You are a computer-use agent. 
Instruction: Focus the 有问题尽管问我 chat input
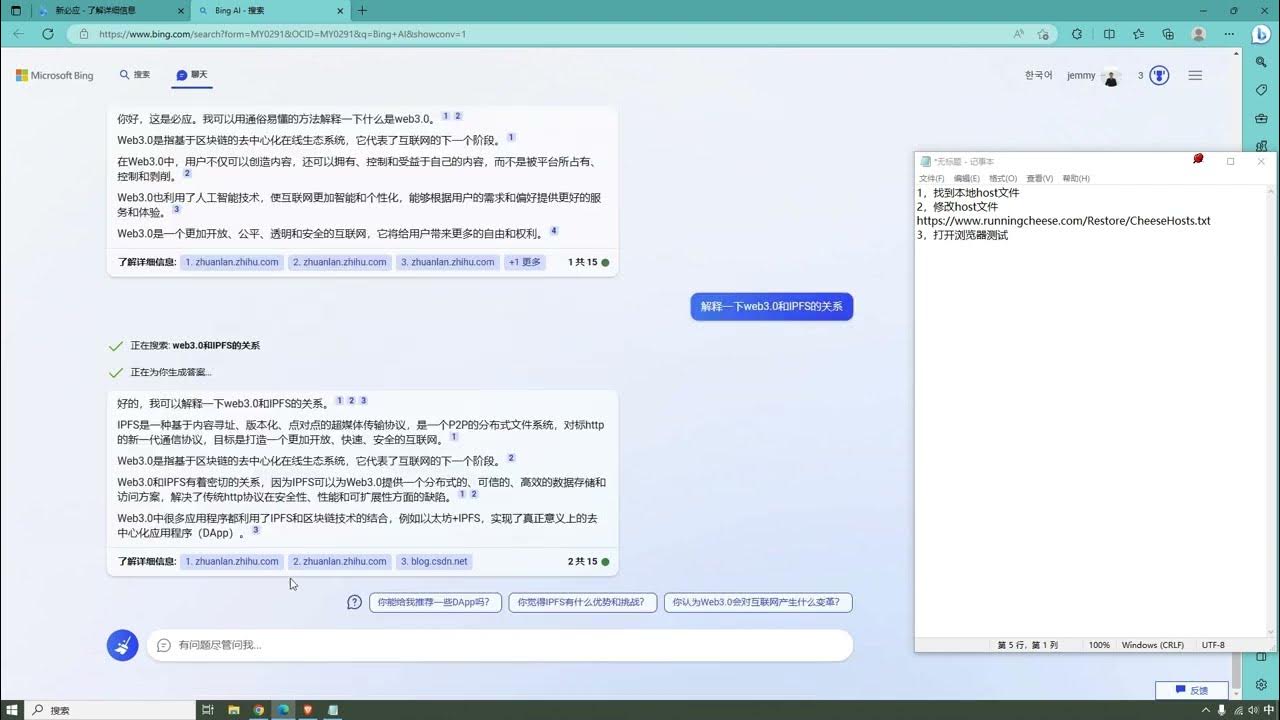[x=500, y=645]
